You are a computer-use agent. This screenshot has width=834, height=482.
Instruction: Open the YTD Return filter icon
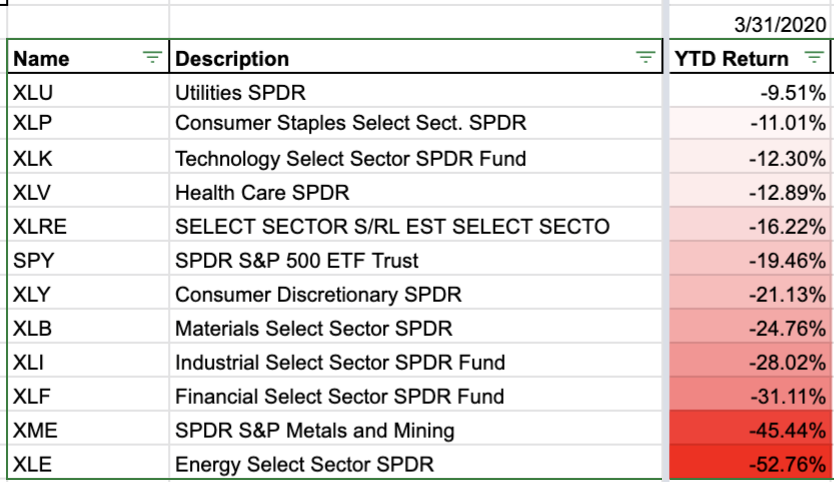coord(814,59)
